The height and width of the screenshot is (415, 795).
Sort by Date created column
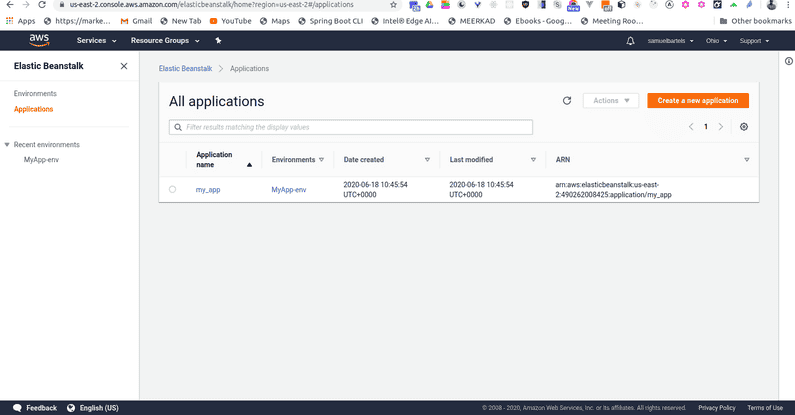click(386, 160)
